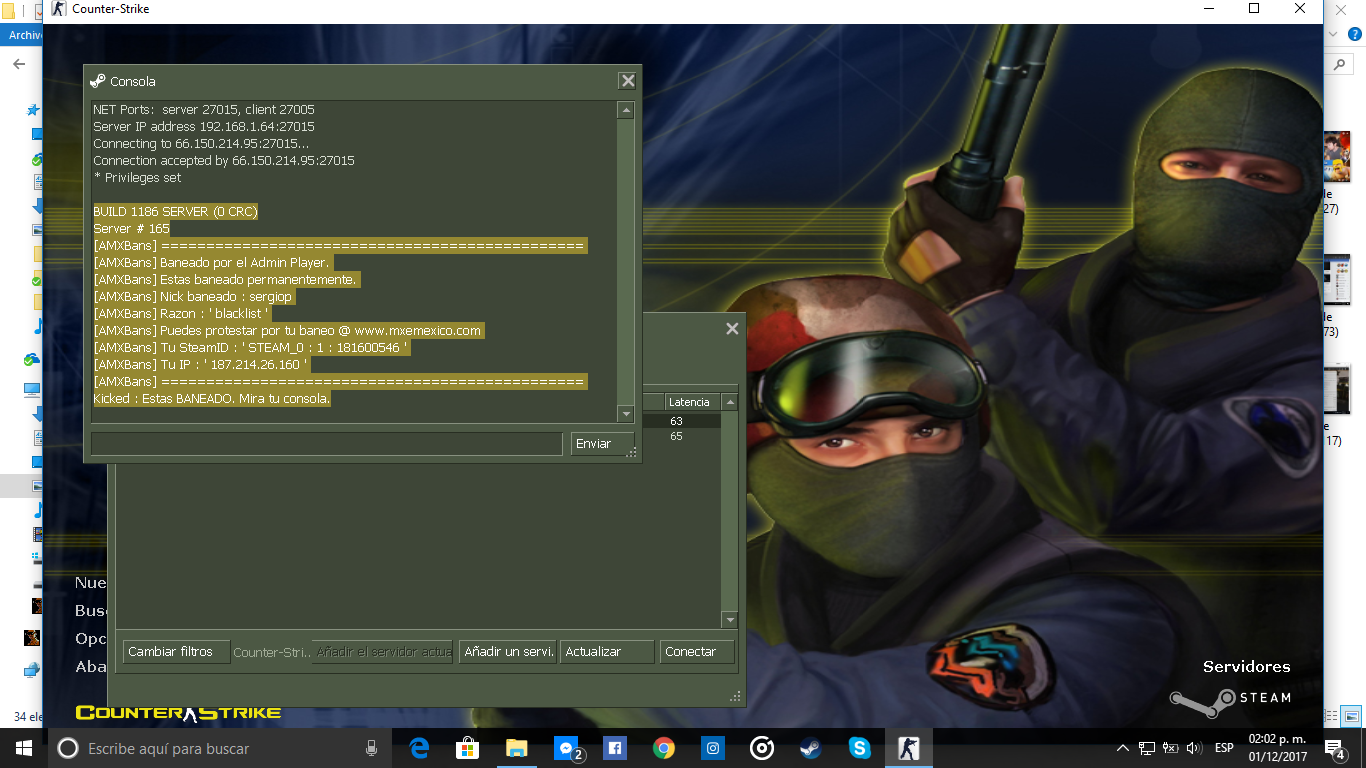Click the ESP language indicator
The height and width of the screenshot is (768, 1366).
point(1224,748)
